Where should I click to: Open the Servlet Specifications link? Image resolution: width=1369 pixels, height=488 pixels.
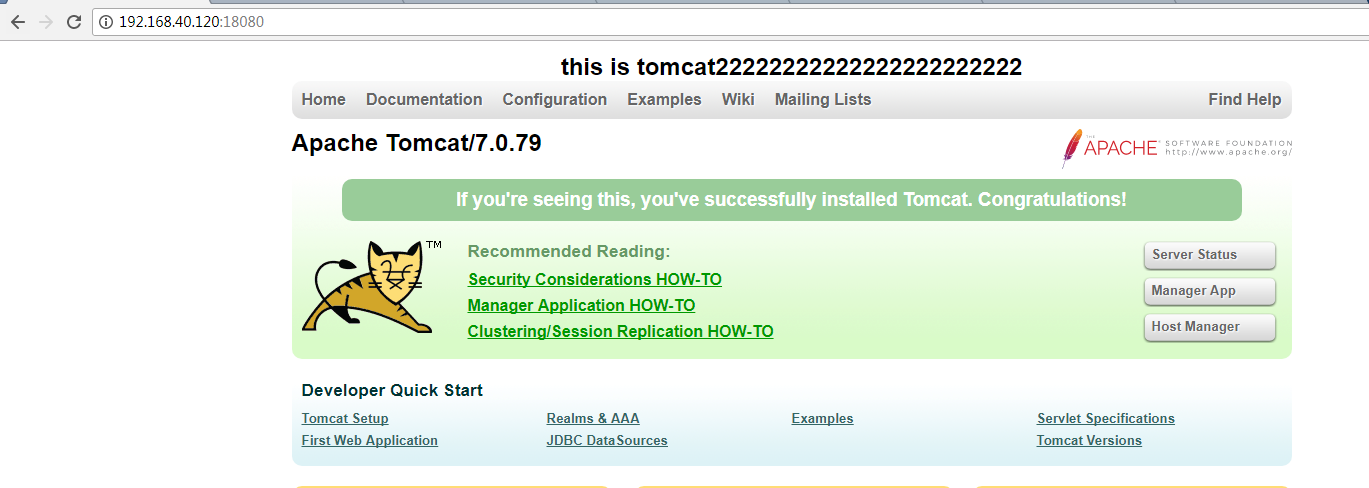pyautogui.click(x=1106, y=418)
